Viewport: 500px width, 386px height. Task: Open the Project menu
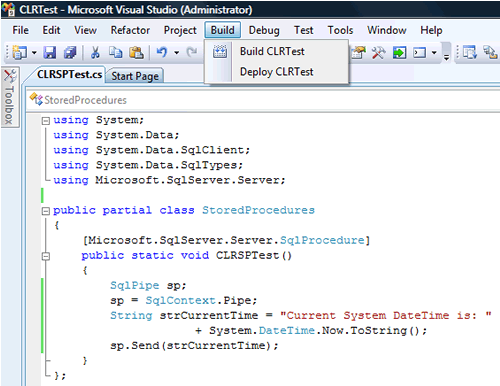click(x=180, y=30)
